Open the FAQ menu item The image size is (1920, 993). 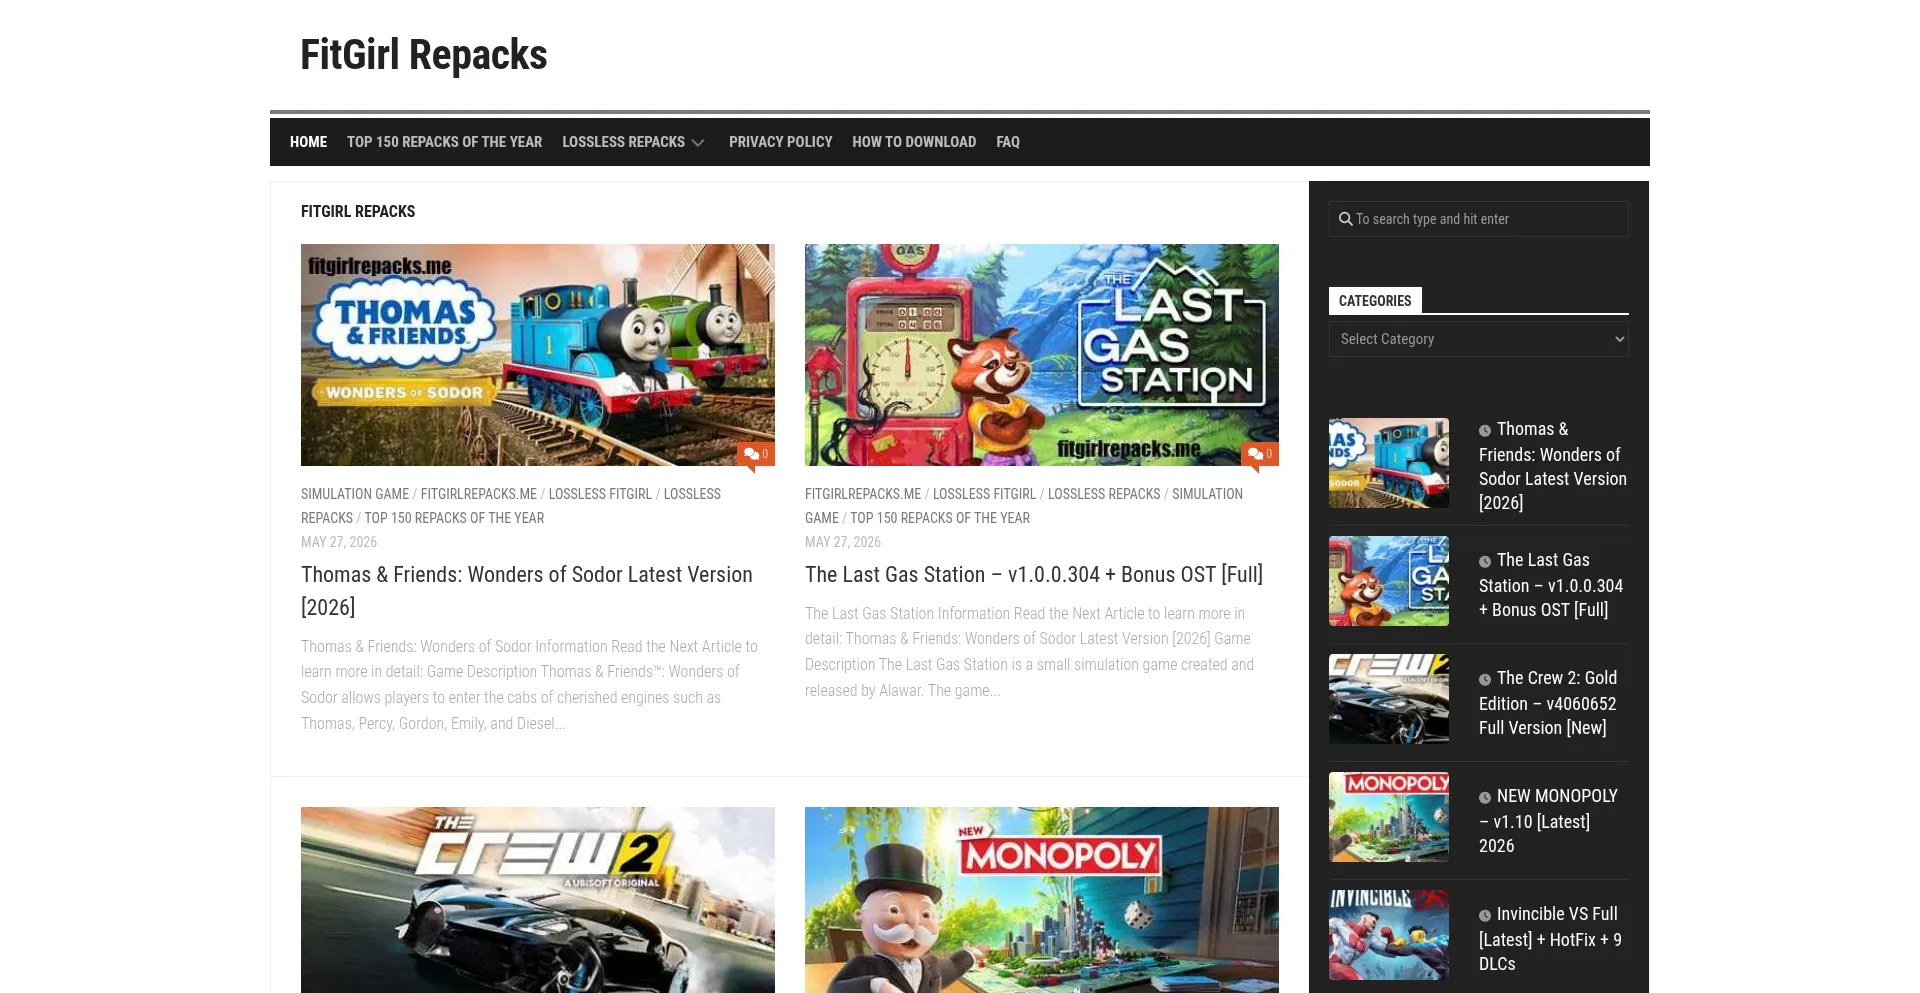pos(1008,142)
